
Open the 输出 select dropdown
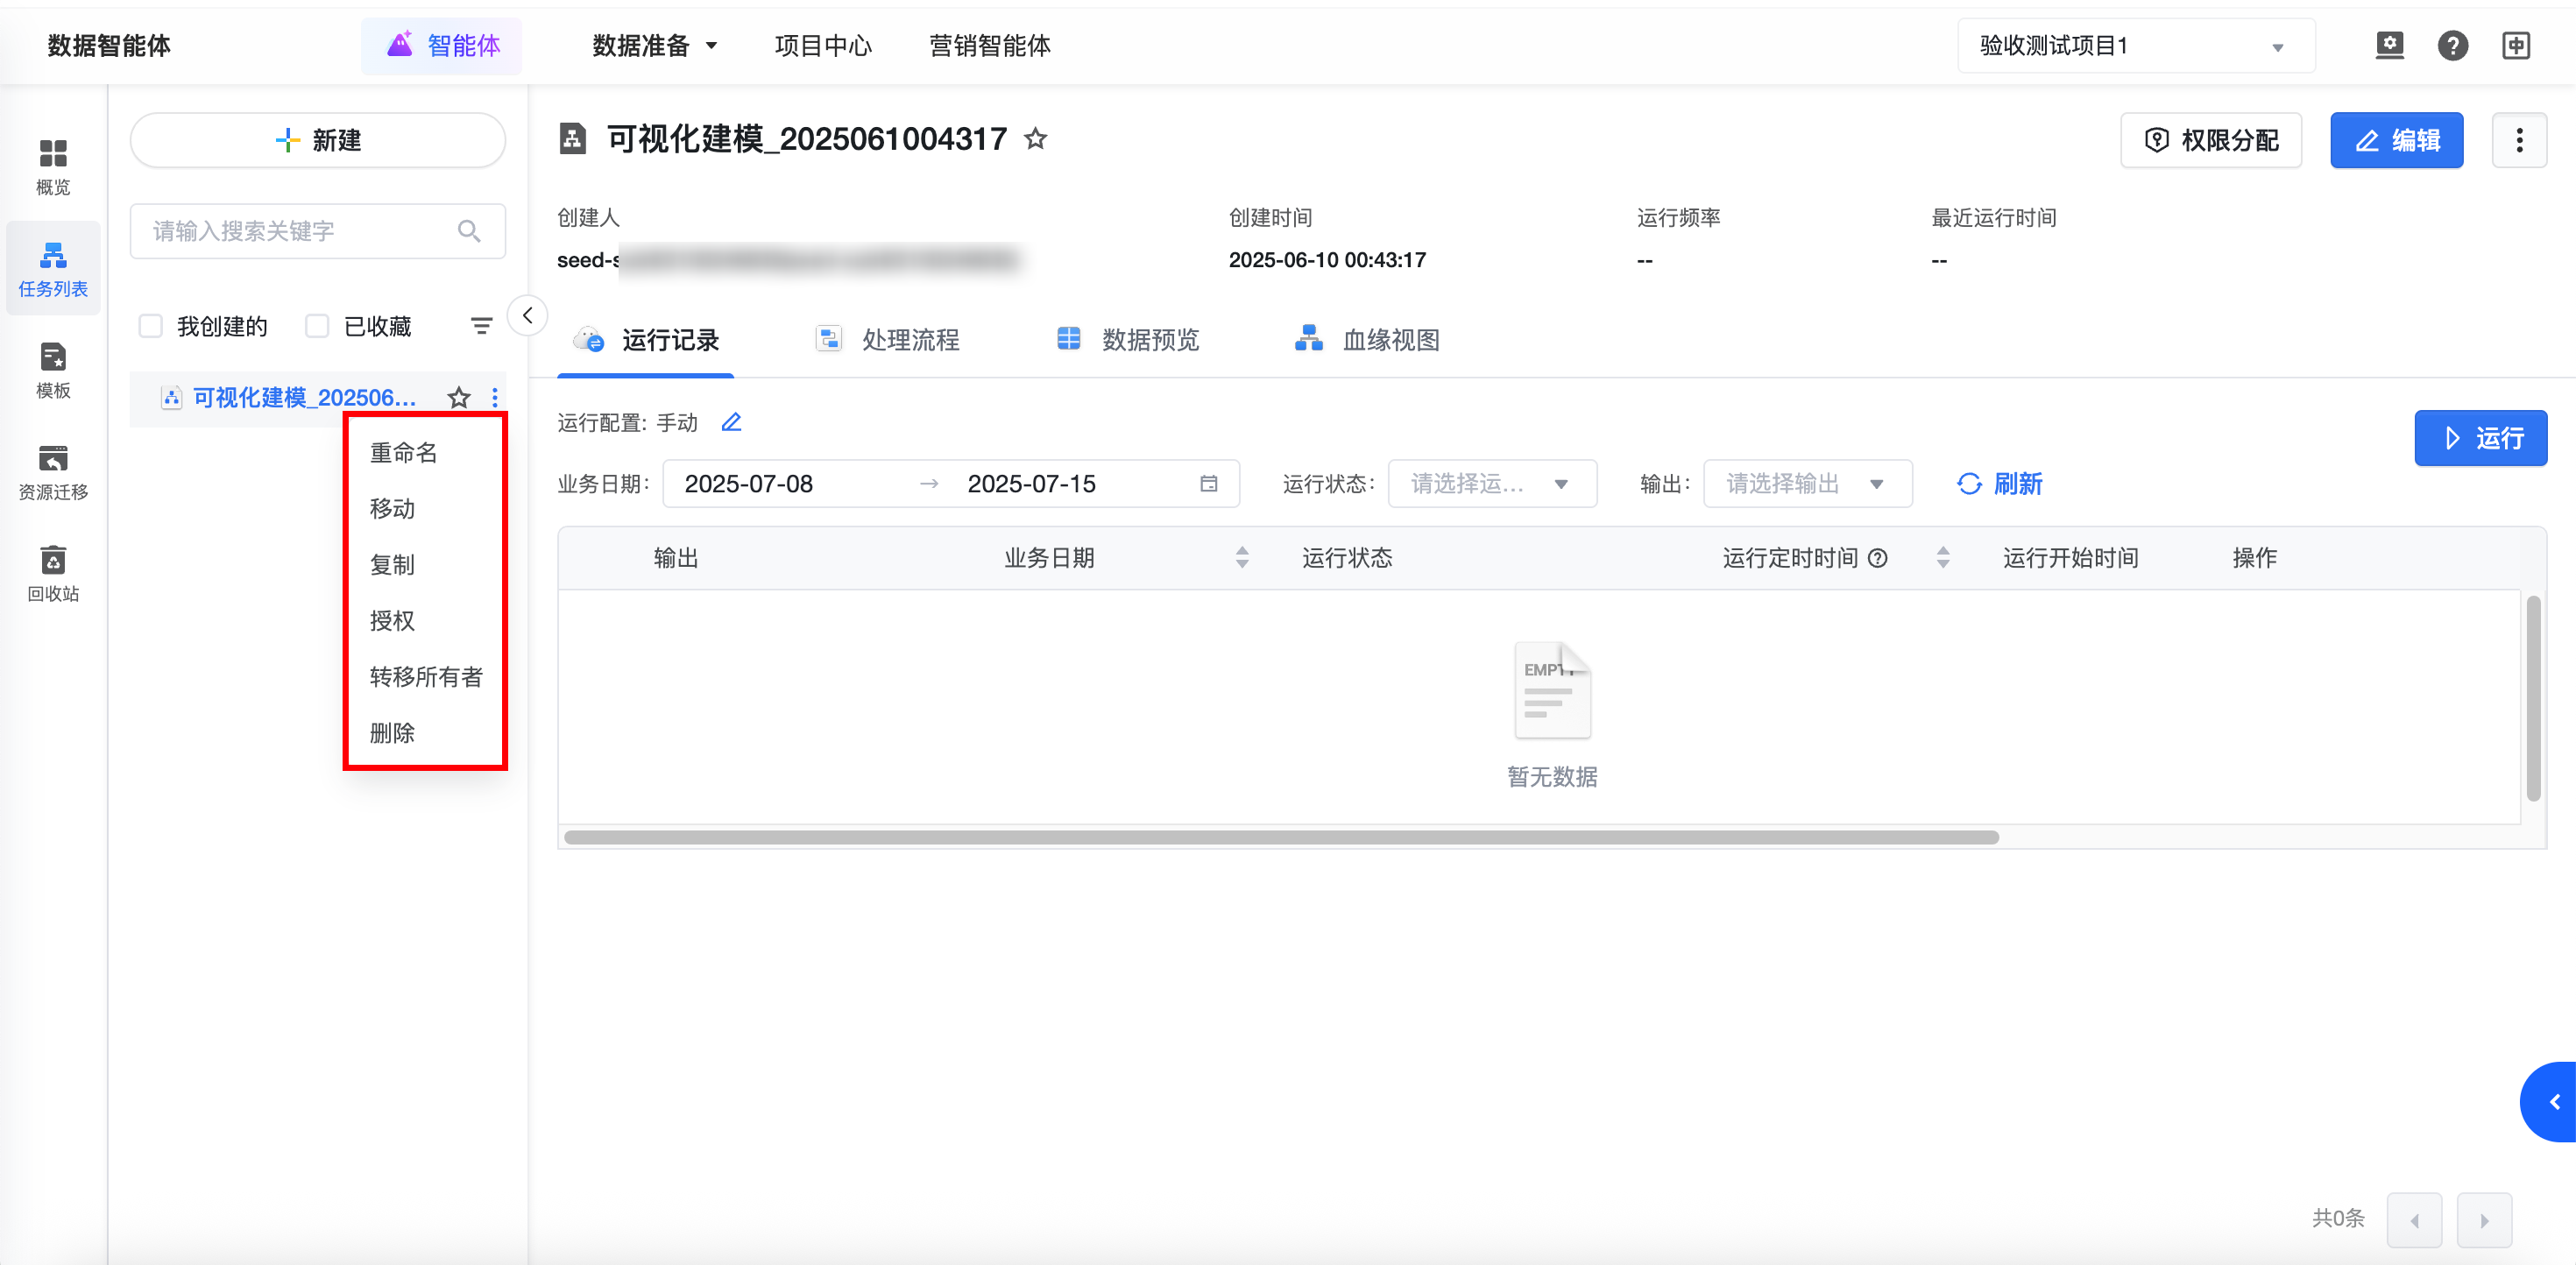click(1806, 484)
